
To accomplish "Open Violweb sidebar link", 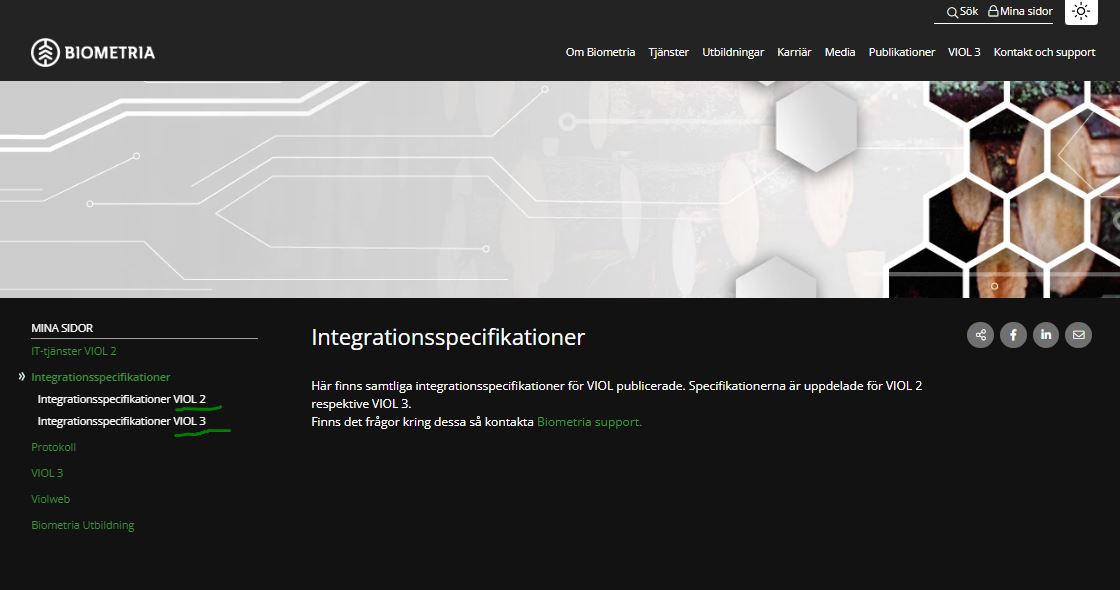I will coord(51,499).
